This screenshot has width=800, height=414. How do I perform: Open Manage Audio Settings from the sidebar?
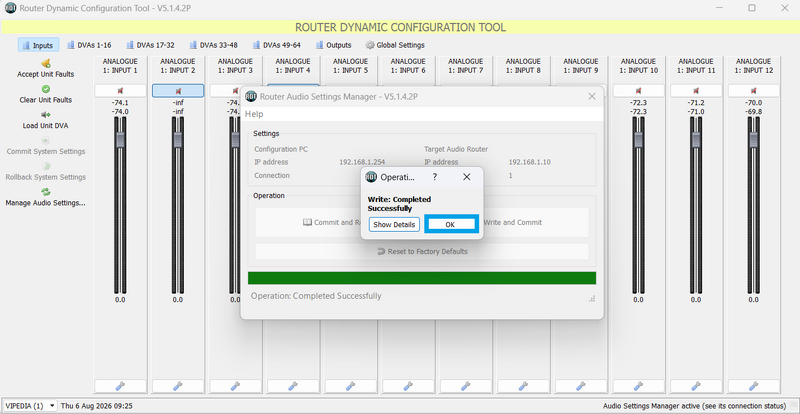click(45, 197)
